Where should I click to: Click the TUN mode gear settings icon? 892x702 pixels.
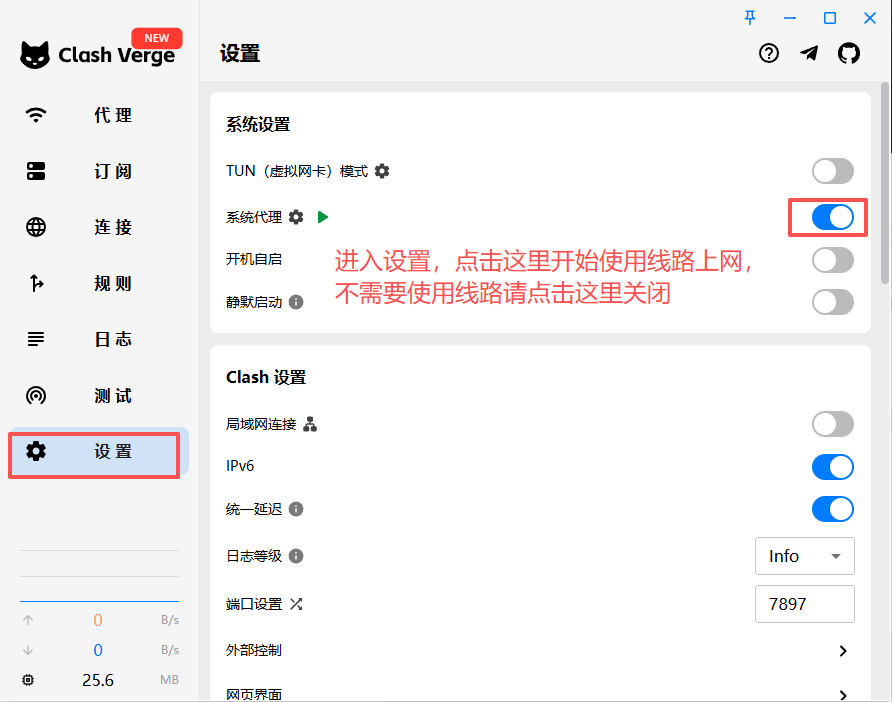point(382,171)
